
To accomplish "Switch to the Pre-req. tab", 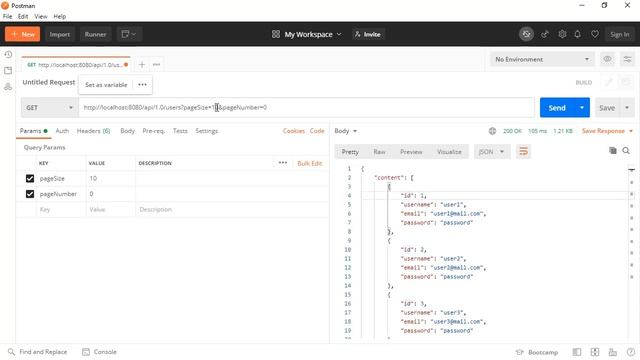I will click(153, 131).
